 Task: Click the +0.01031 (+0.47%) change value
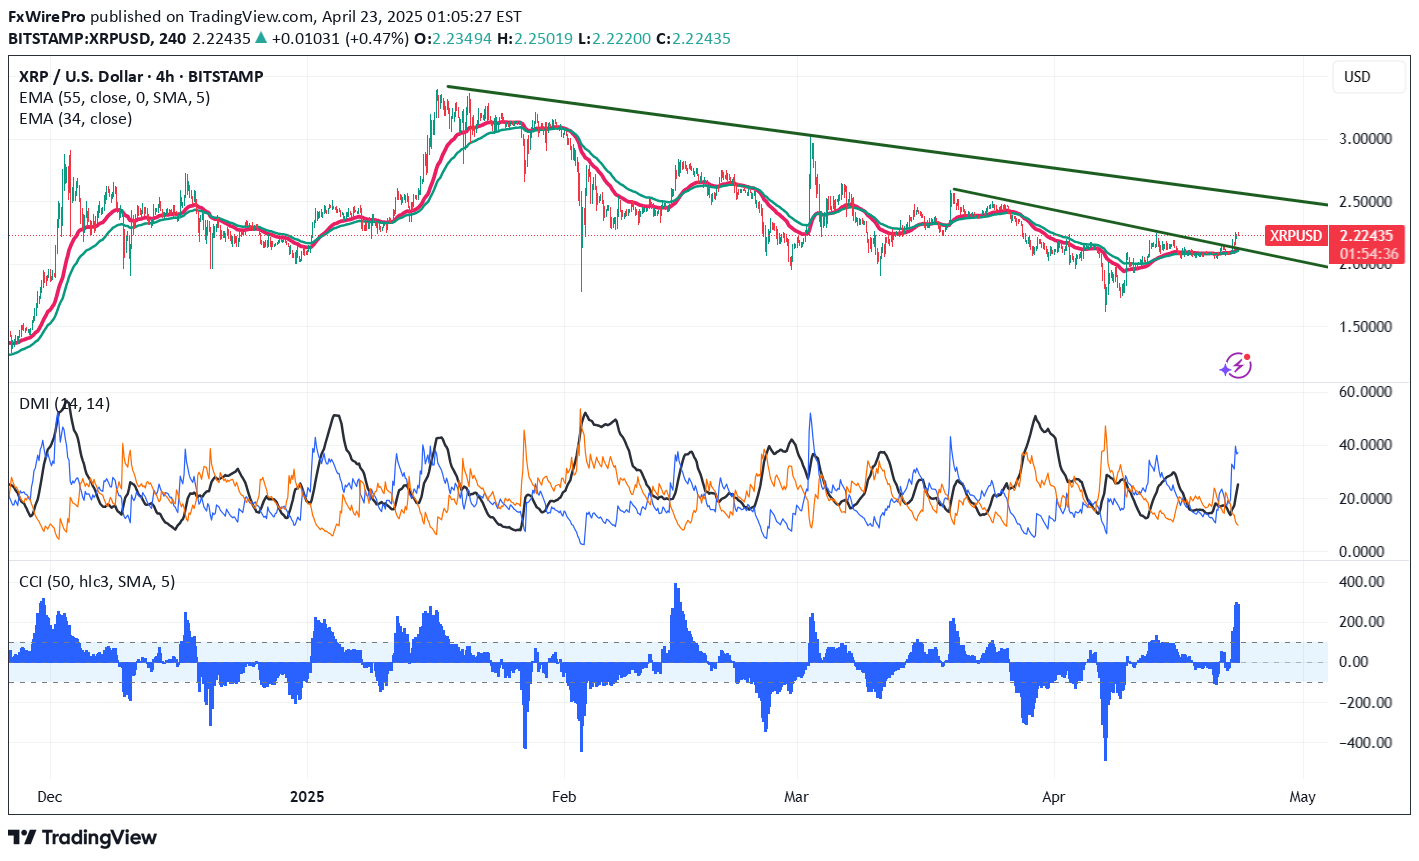click(340, 38)
